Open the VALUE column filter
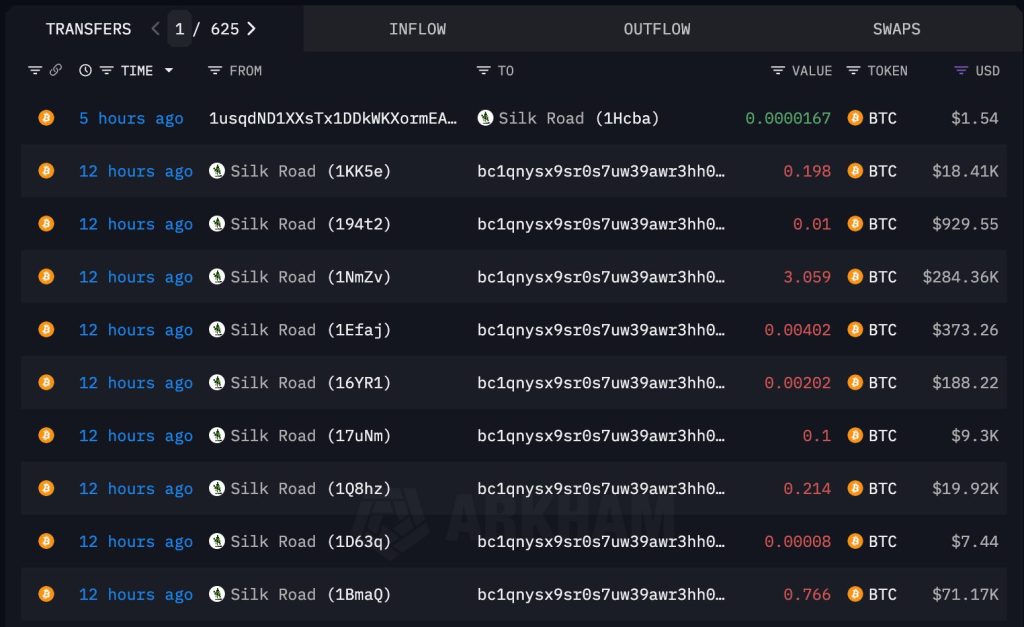This screenshot has height=627, width=1024. 776,70
